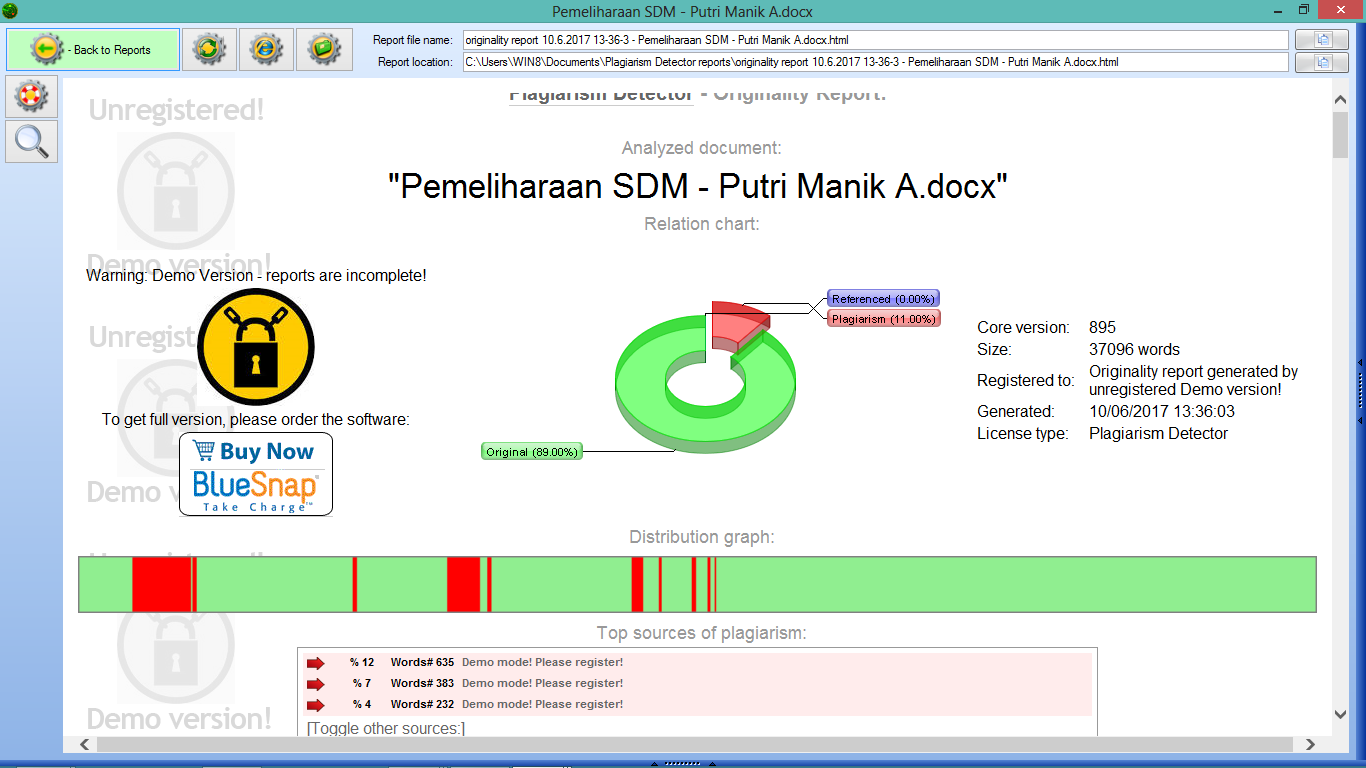Click the vertical scrollbar thumb
The height and width of the screenshot is (768, 1366).
[1341, 135]
